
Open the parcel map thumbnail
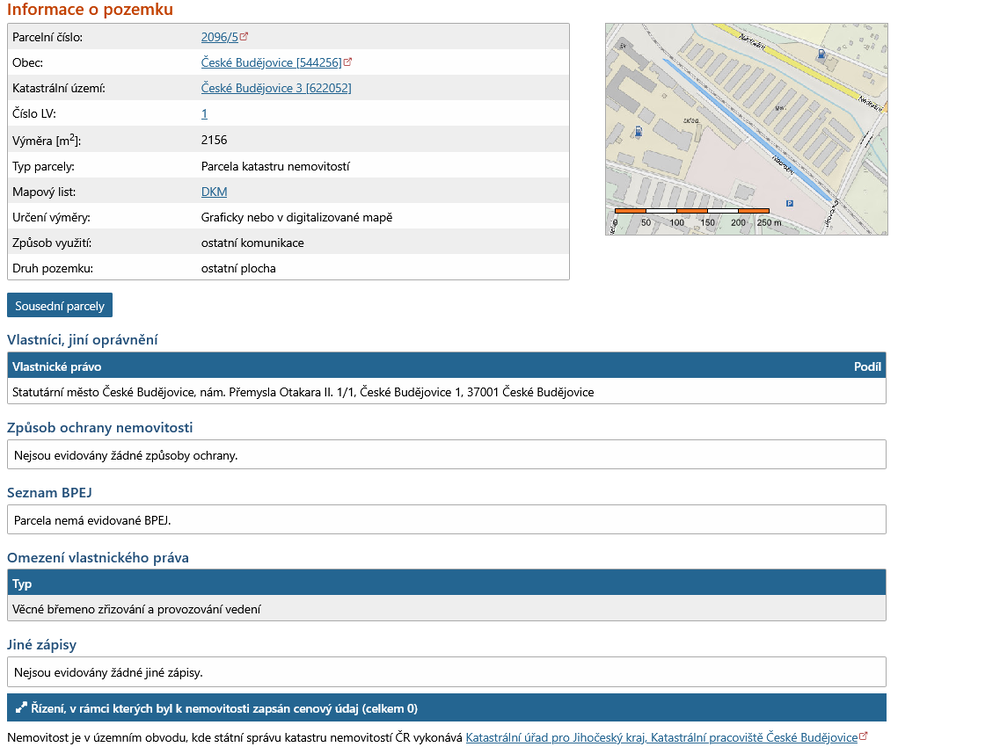coord(746,129)
